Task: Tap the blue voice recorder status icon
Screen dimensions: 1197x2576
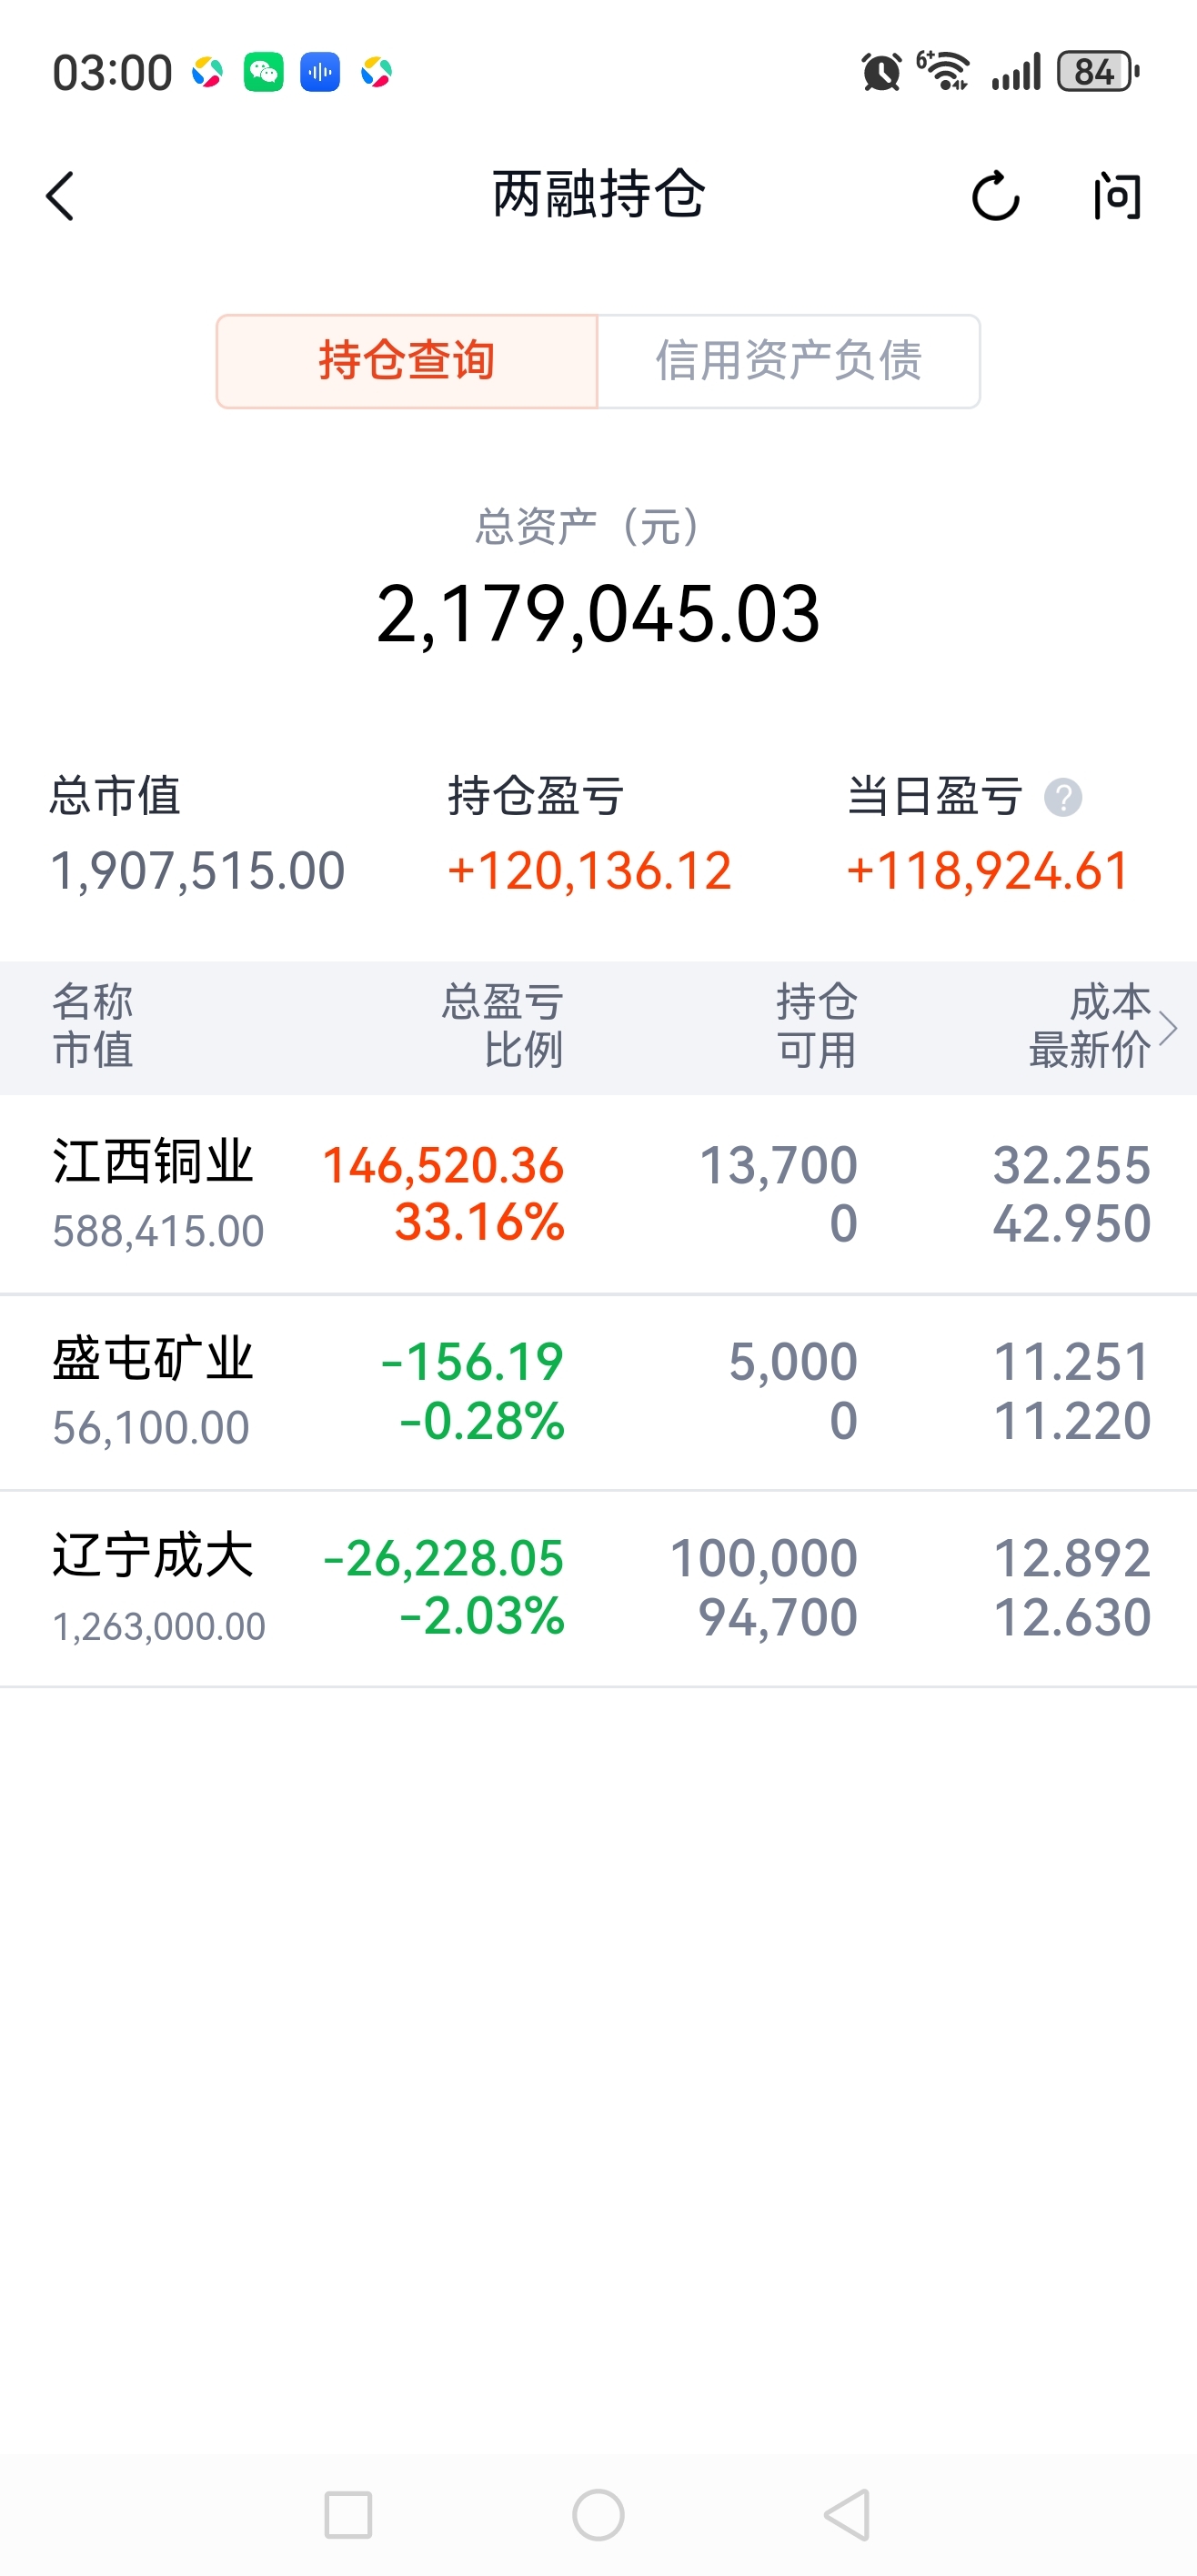Action: (x=320, y=72)
